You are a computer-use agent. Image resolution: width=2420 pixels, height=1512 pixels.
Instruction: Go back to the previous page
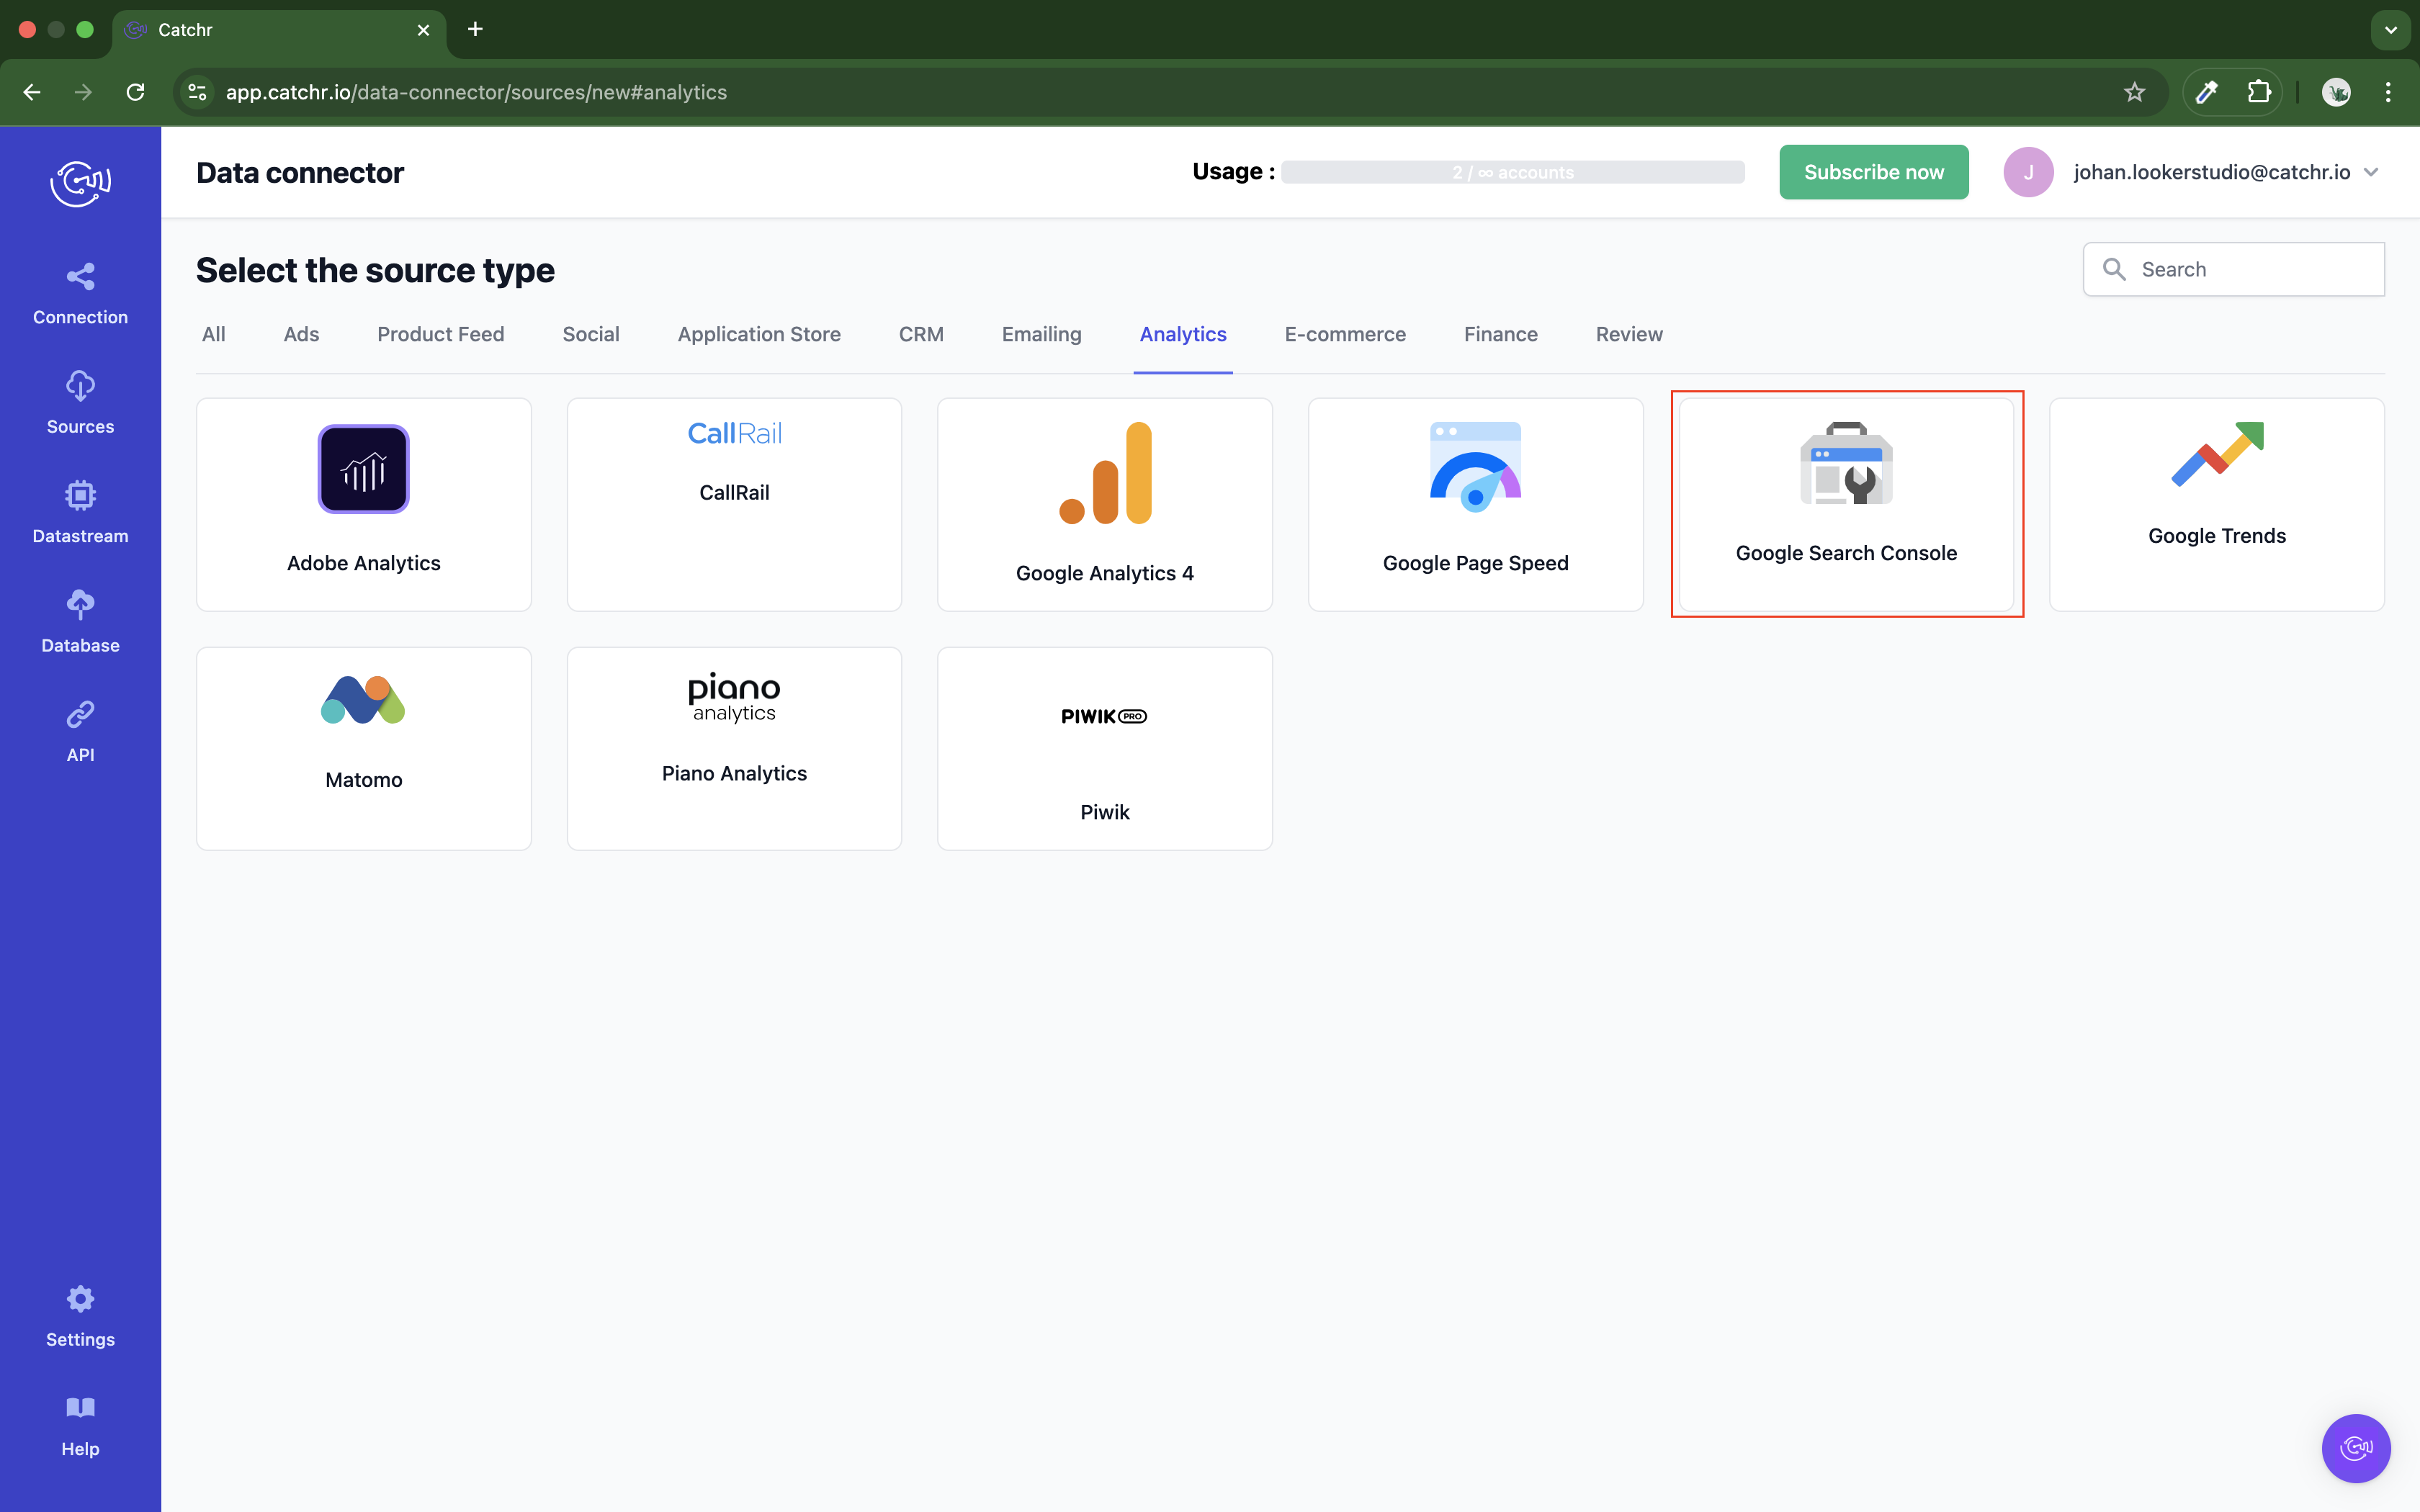(32, 92)
